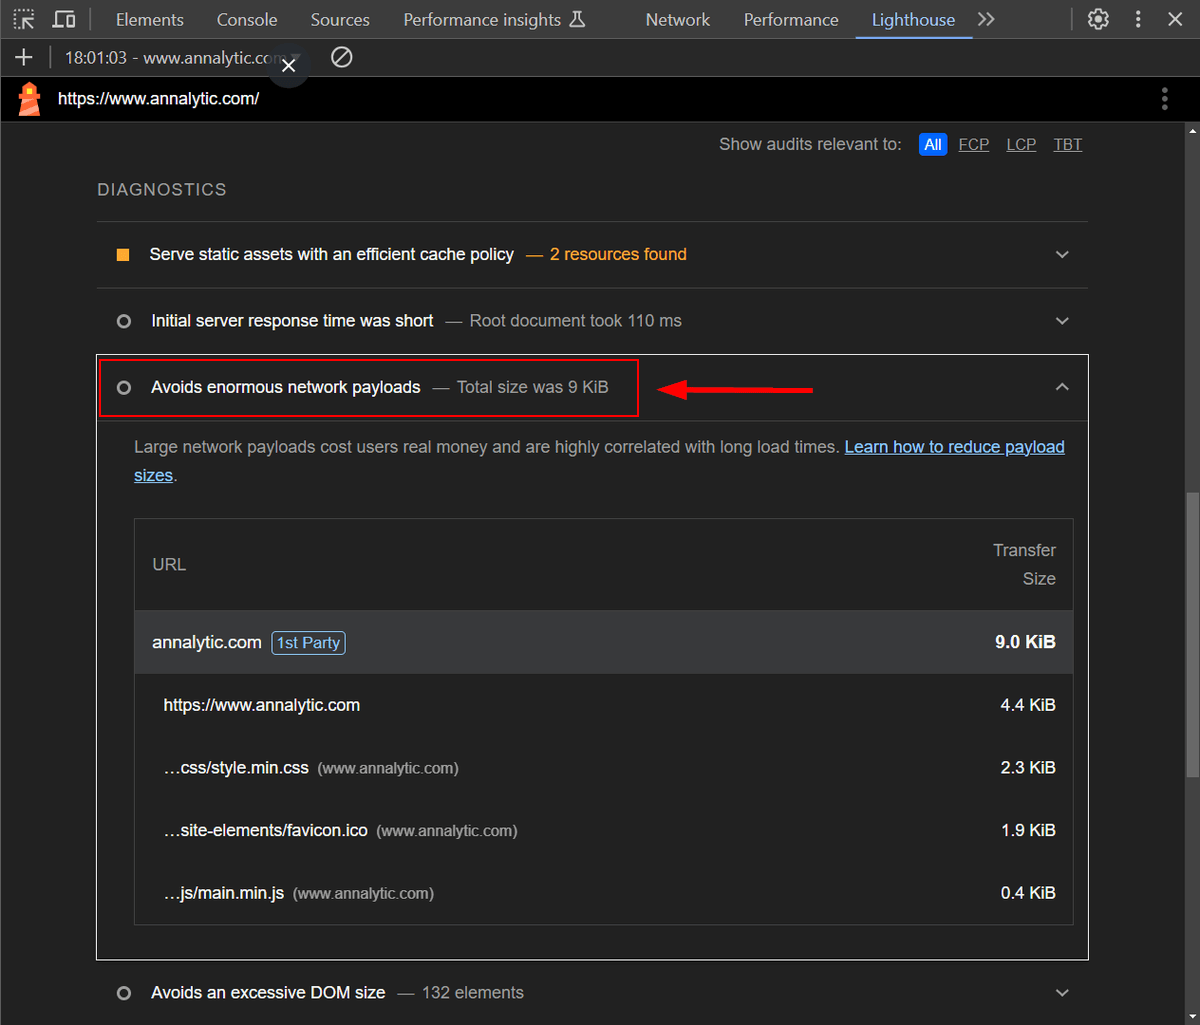This screenshot has width=1200, height=1025.
Task: Show more DevTools tabs chevron
Action: (986, 19)
